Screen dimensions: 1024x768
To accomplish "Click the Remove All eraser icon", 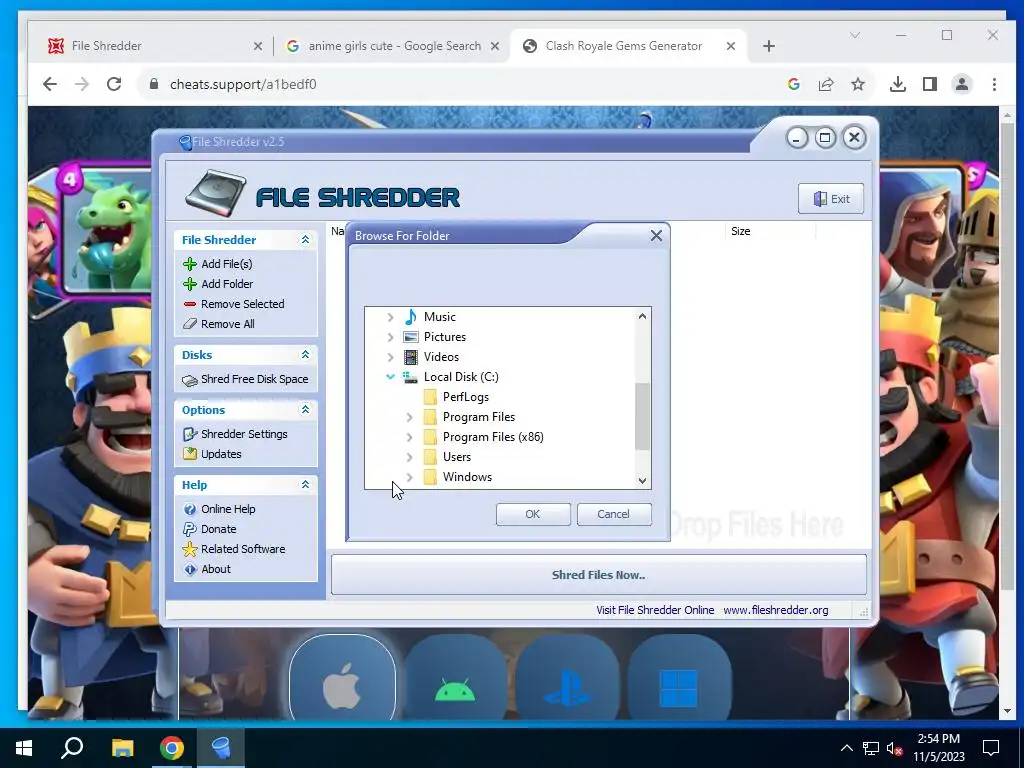I will click(190, 324).
